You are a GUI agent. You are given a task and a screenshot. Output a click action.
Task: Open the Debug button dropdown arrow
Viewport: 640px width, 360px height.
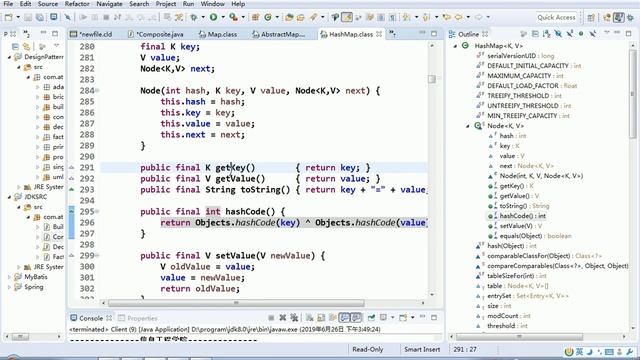pos(203,17)
